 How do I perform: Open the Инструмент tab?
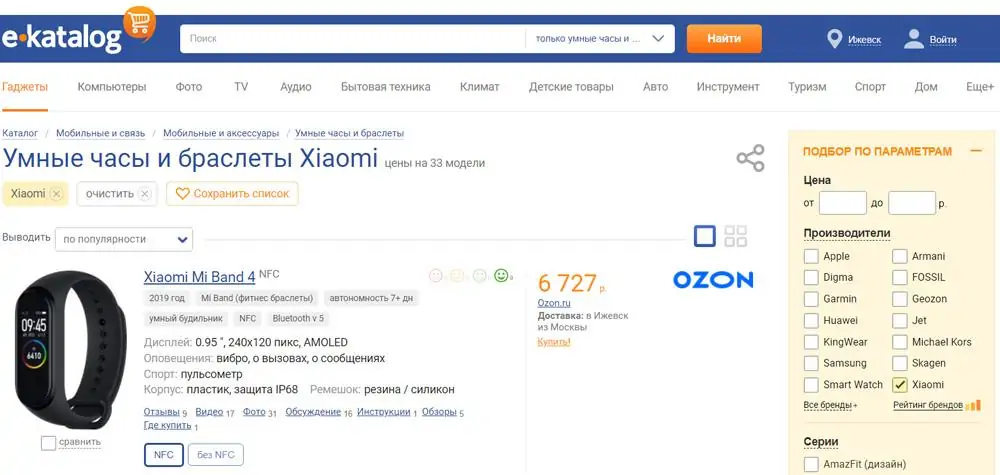(x=728, y=87)
